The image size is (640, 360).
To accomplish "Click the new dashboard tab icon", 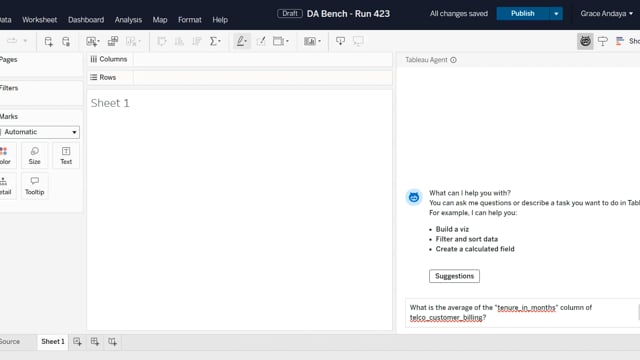I will (x=95, y=342).
